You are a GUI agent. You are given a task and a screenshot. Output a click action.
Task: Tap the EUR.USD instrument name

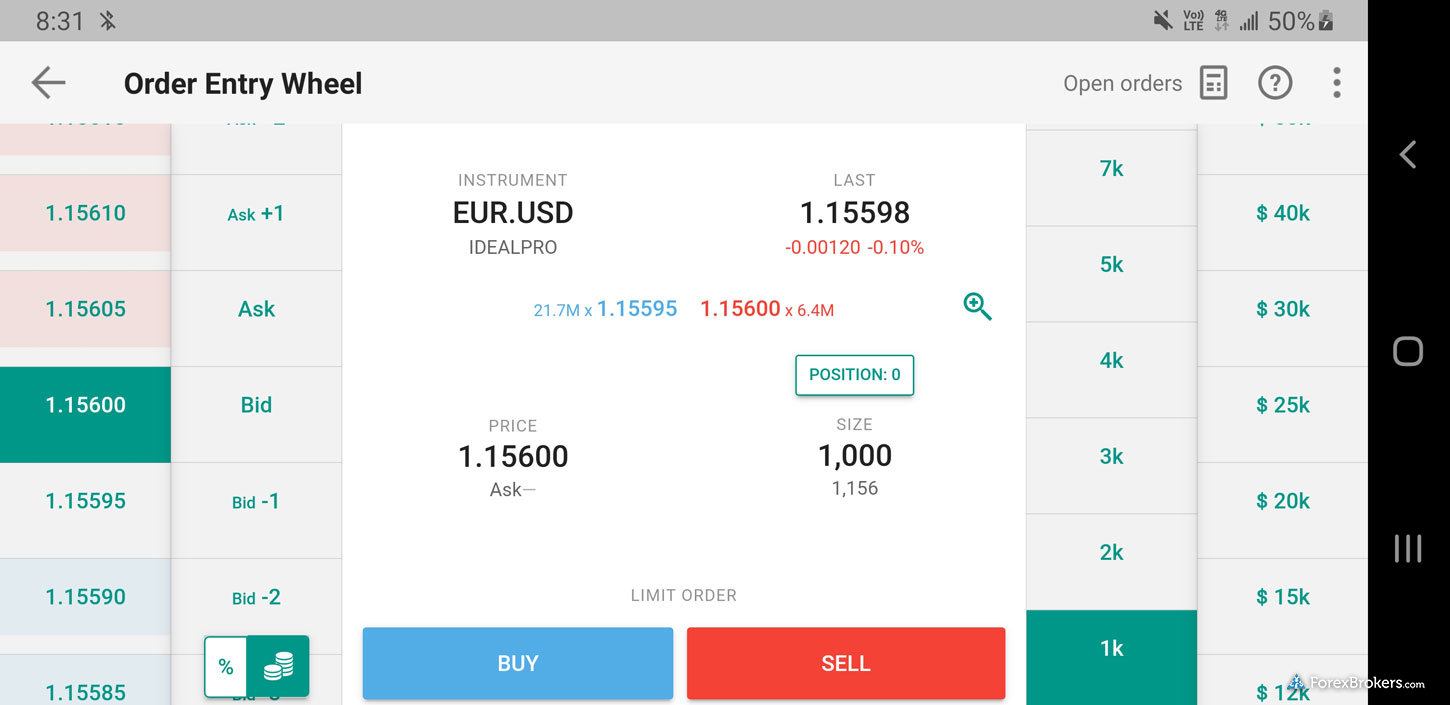(x=513, y=213)
